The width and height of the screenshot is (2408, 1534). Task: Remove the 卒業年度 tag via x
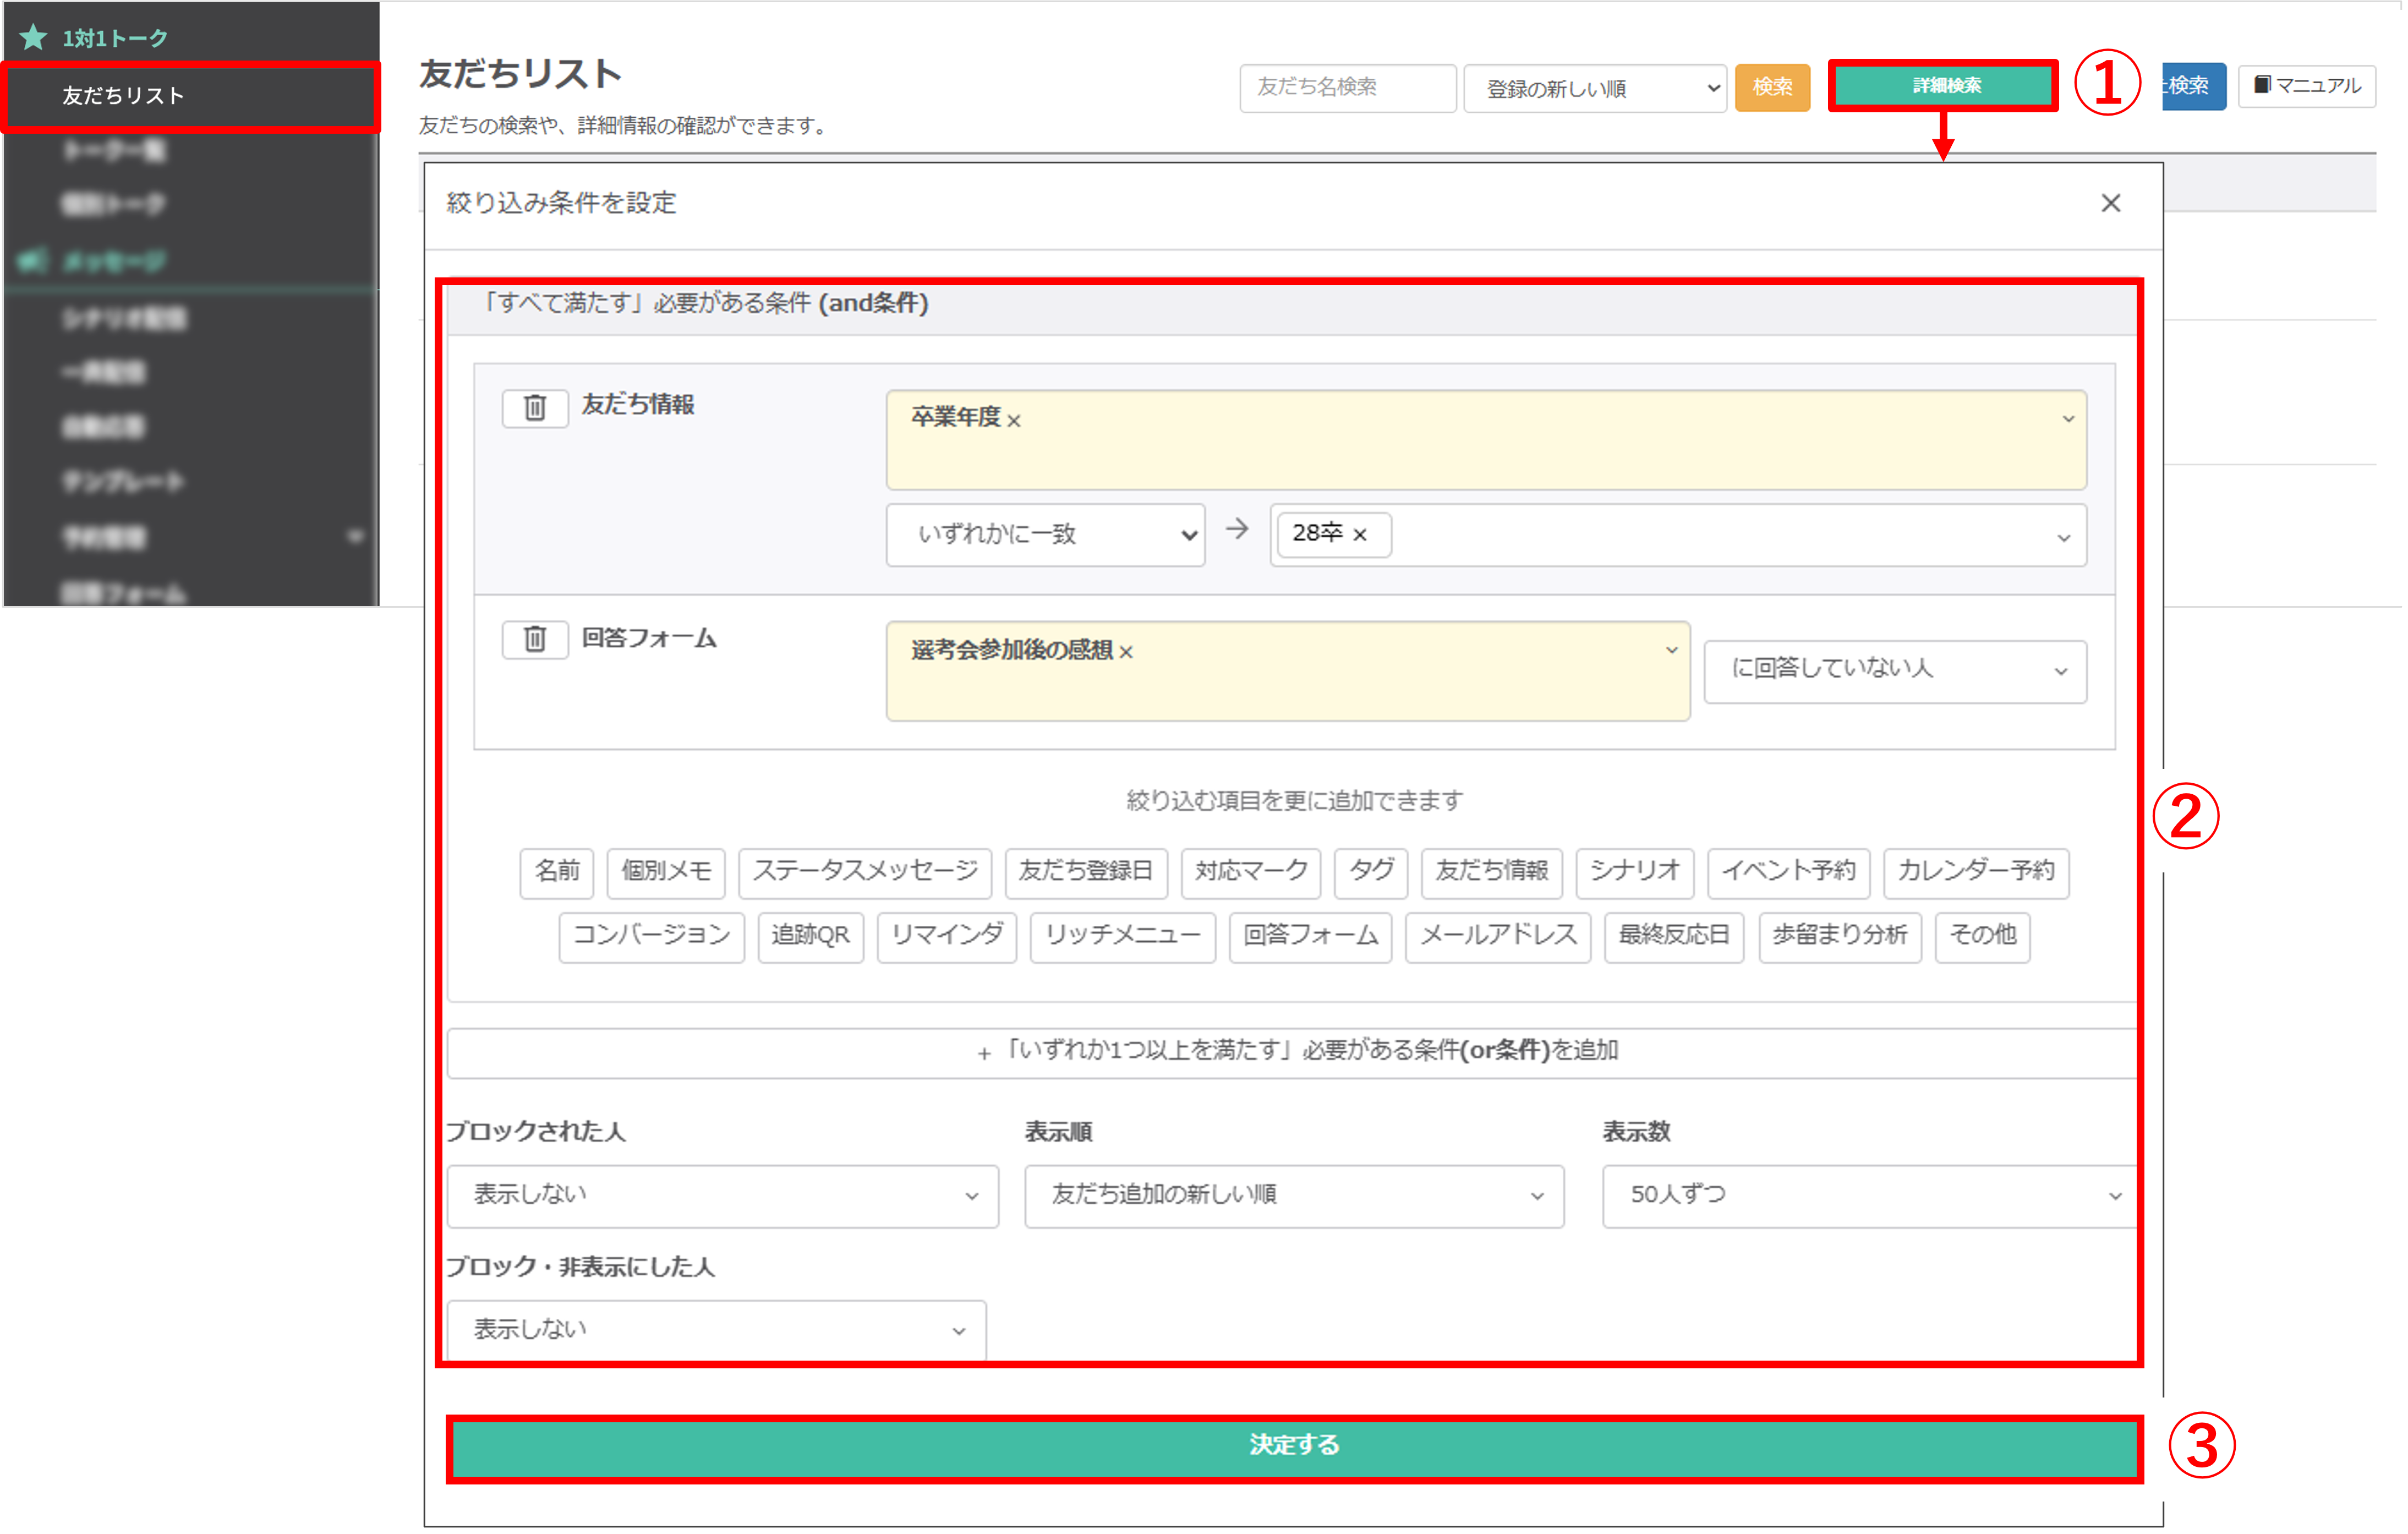1014,421
